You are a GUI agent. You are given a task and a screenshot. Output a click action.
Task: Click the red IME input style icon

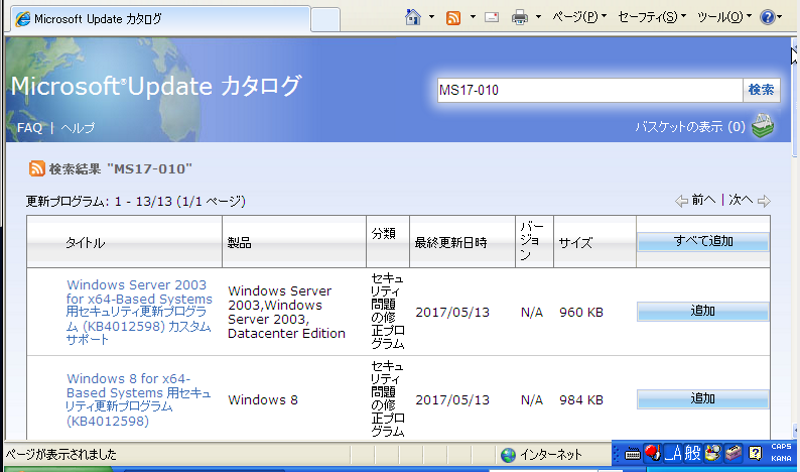[653, 453]
